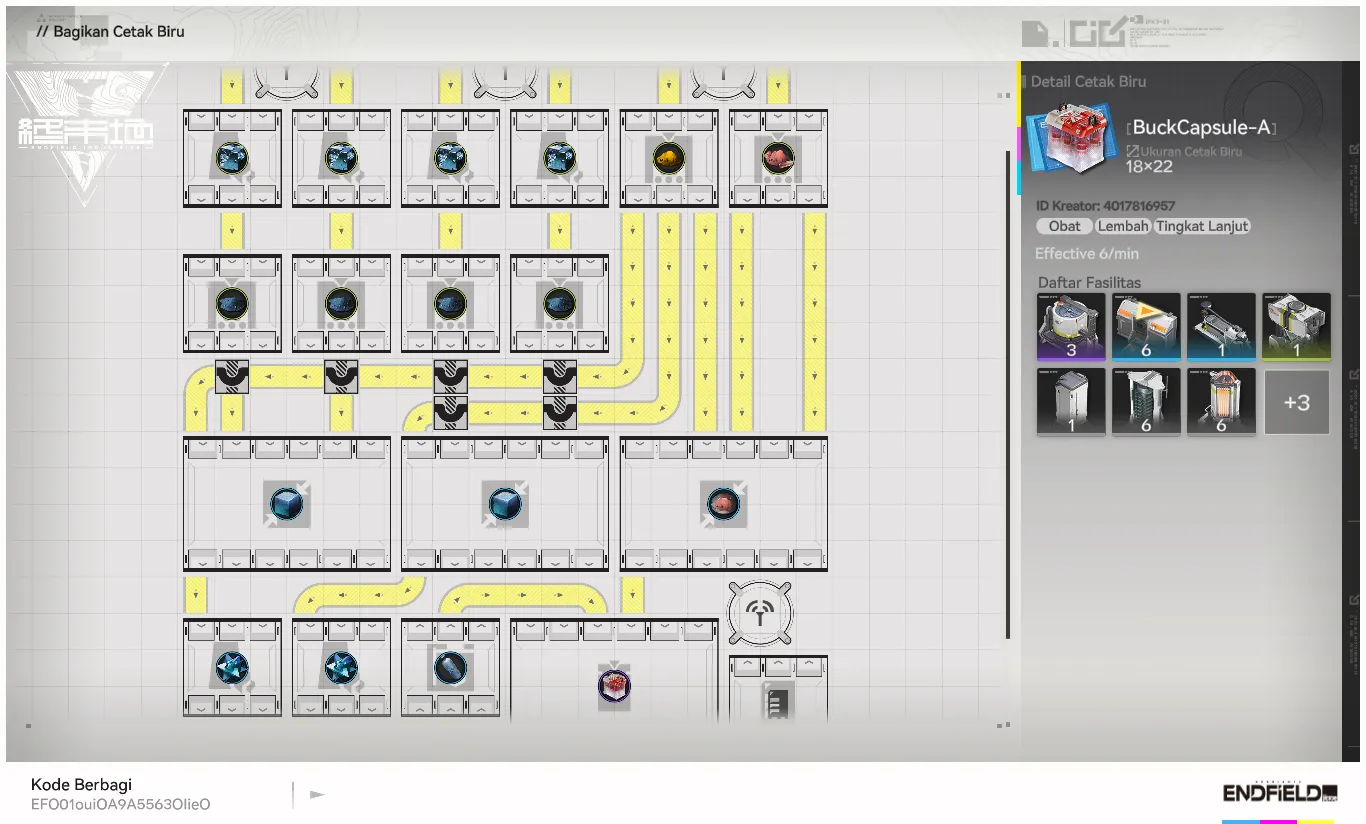Viewport: 1366px width, 824px height.
Task: Expand the +3 hidden facilities tile
Action: point(1296,401)
